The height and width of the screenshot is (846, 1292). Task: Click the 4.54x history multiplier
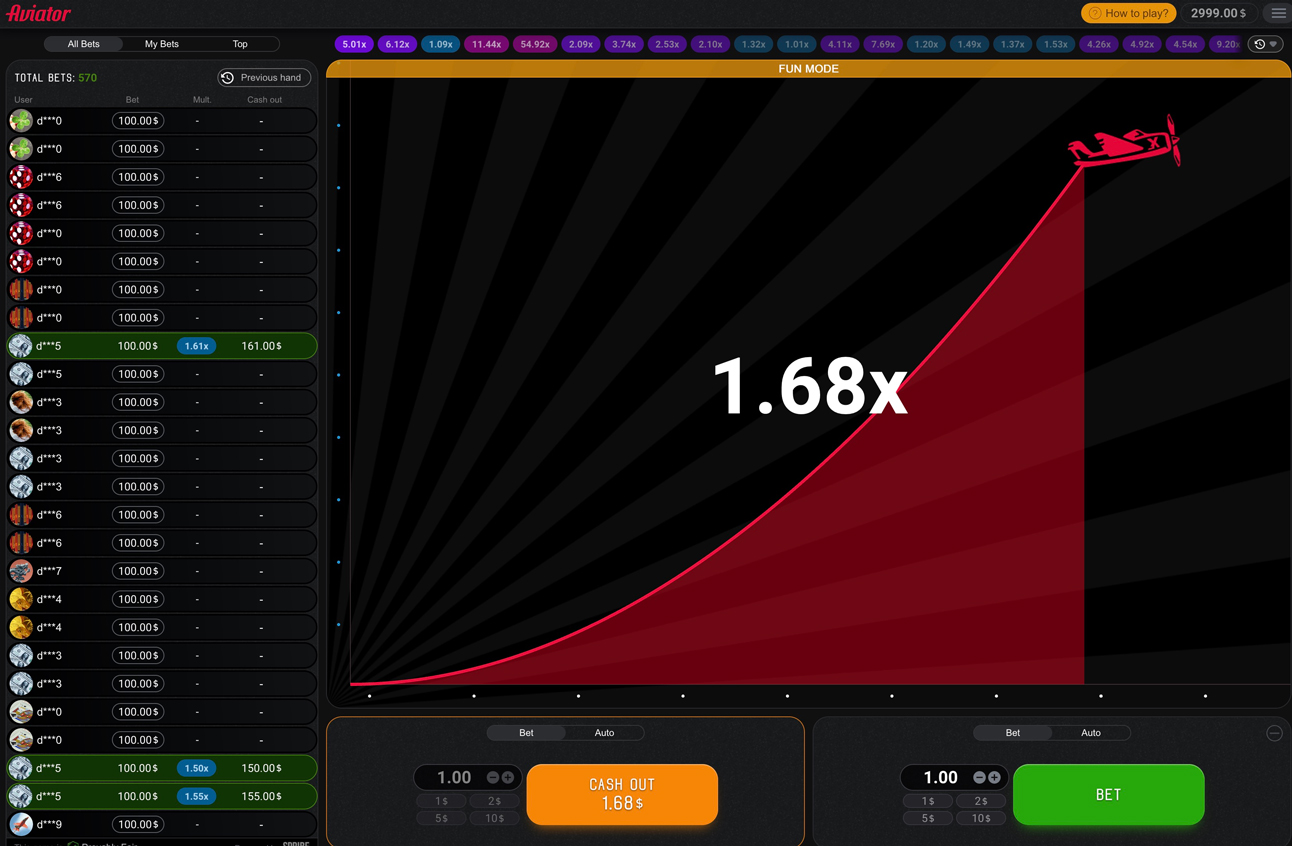(x=1185, y=44)
